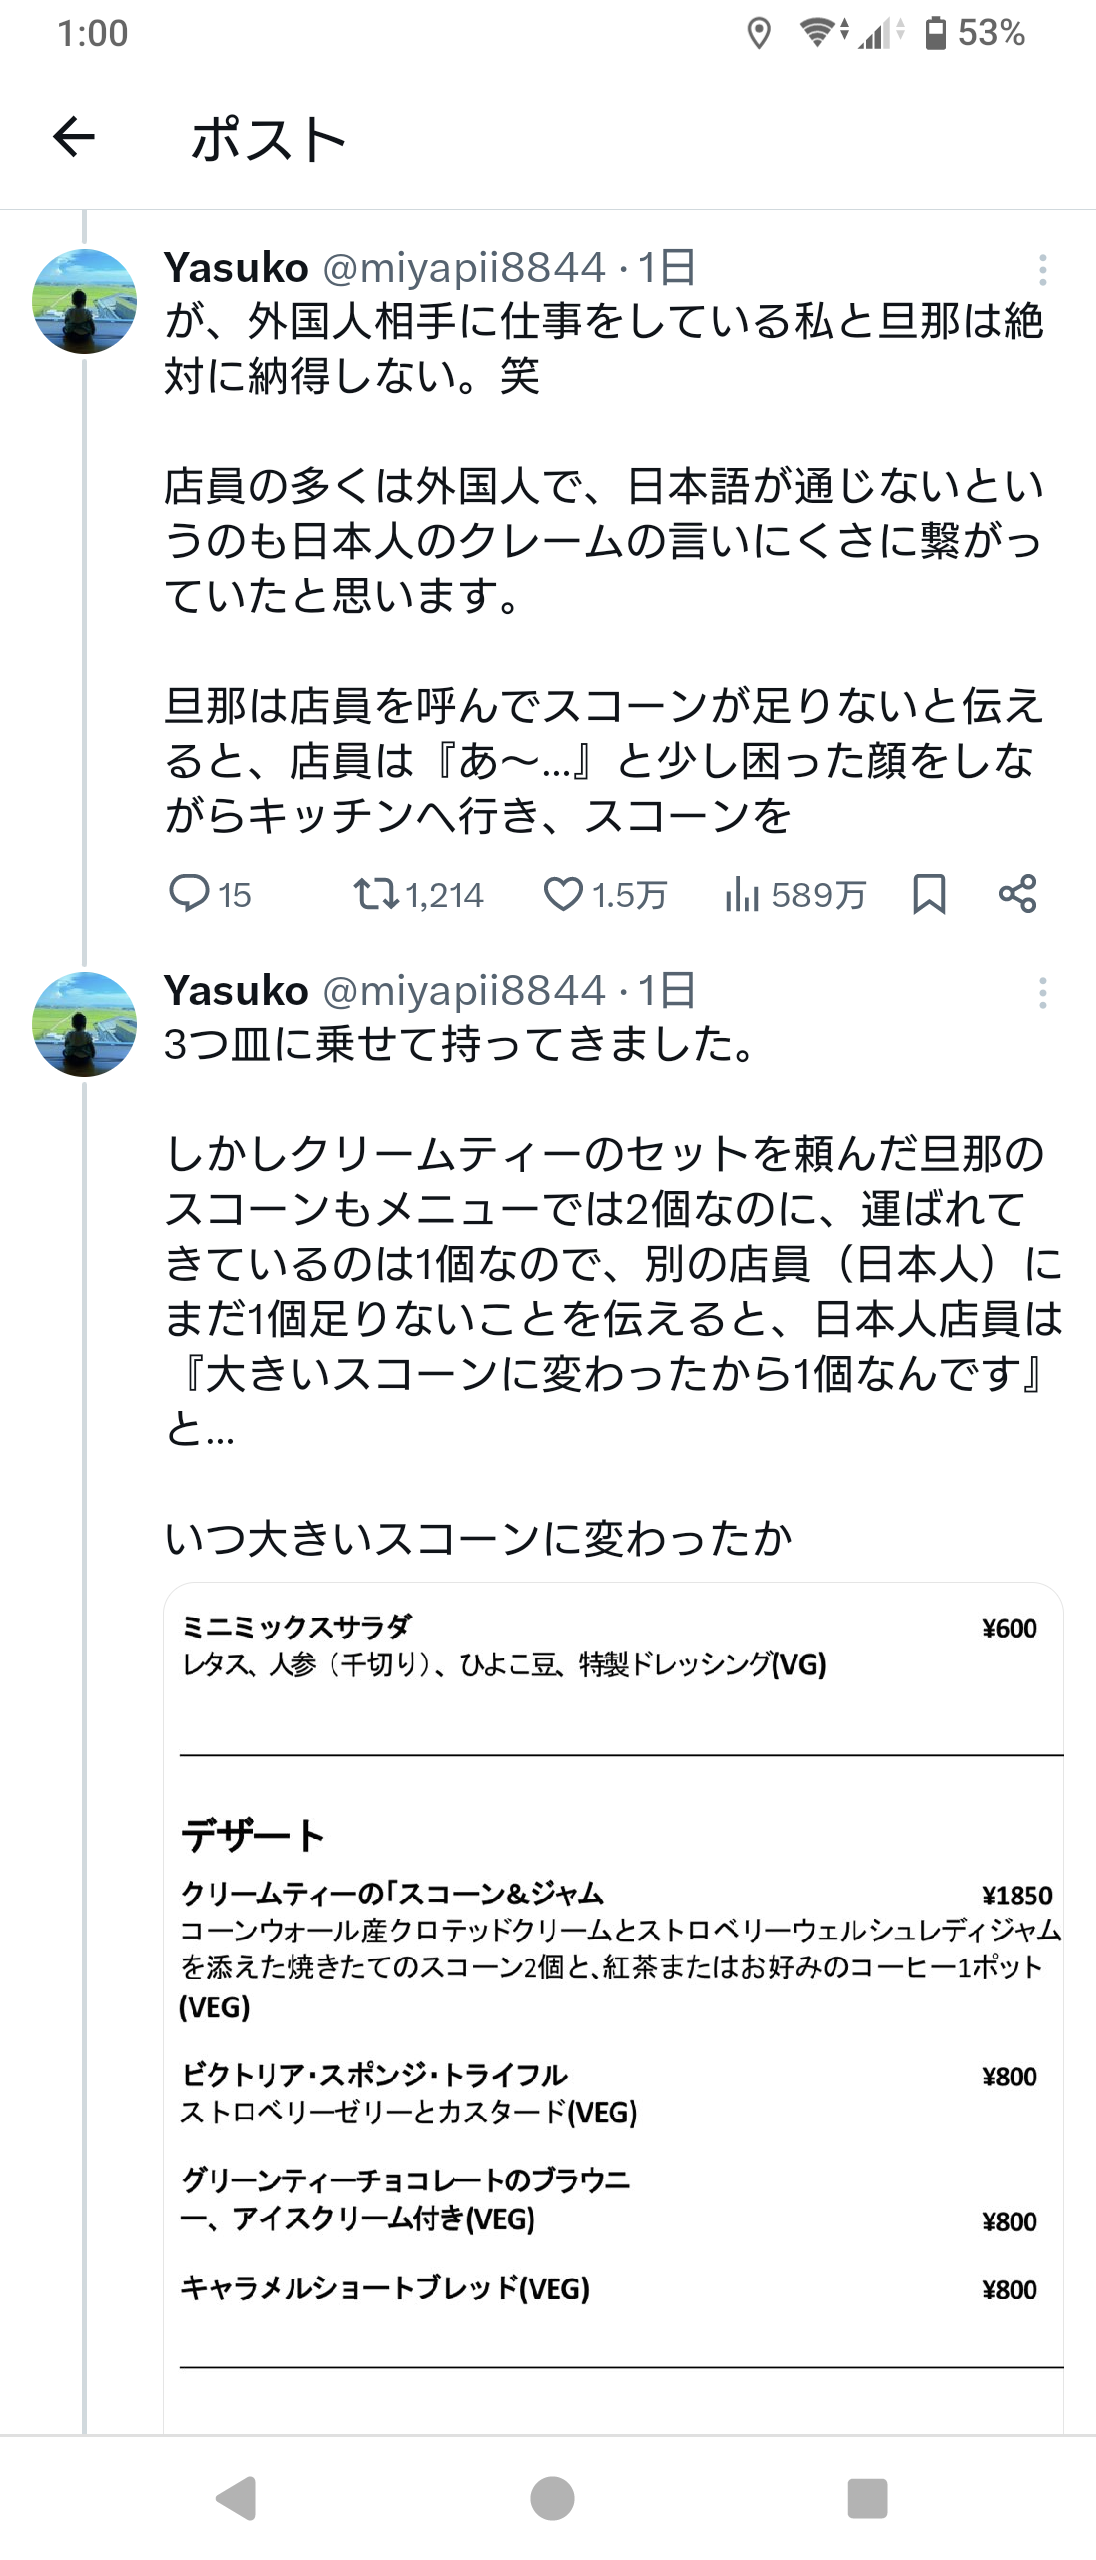Tap the 1日 timestamp on the second post
The height and width of the screenshot is (2560, 1096).
click(x=667, y=991)
